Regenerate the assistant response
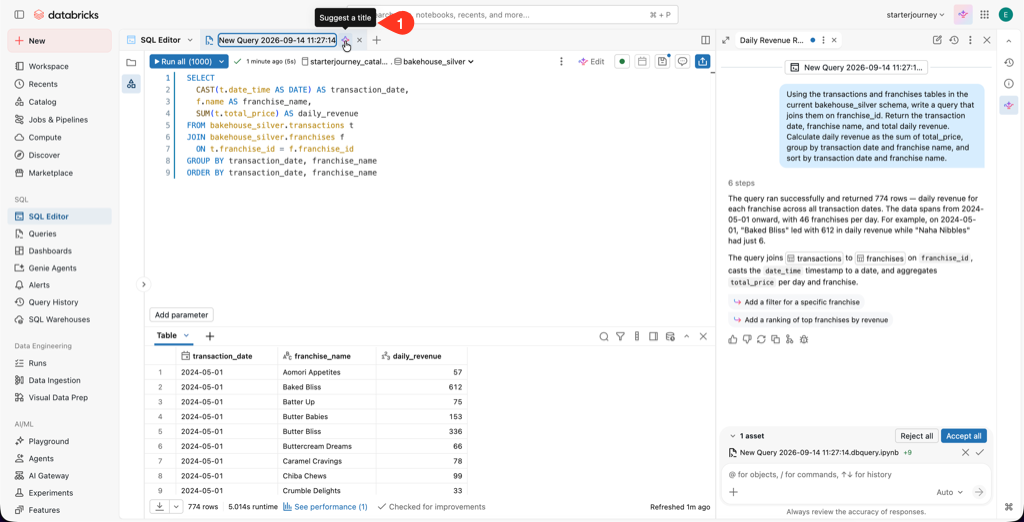This screenshot has height=522, width=1024. click(761, 339)
